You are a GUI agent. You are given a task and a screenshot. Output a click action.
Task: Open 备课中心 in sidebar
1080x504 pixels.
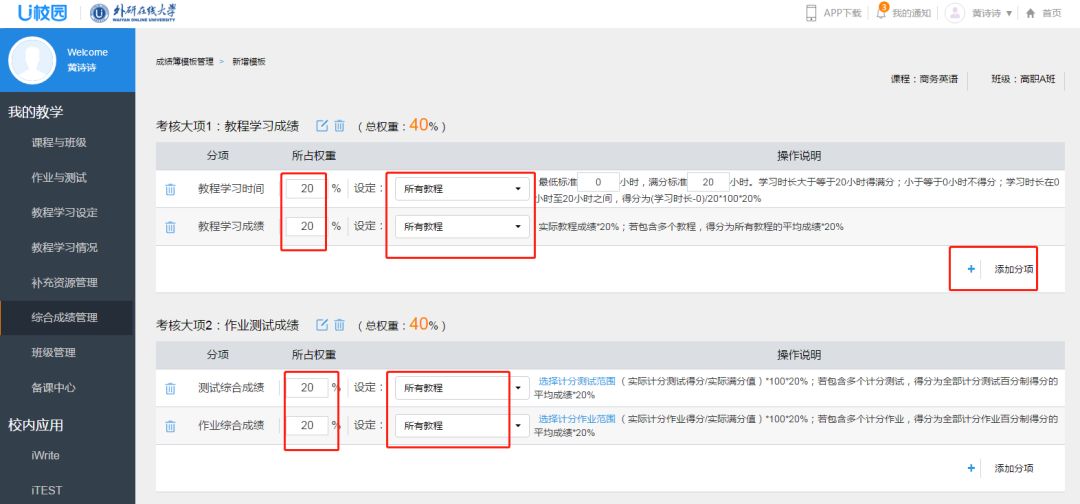(54, 388)
